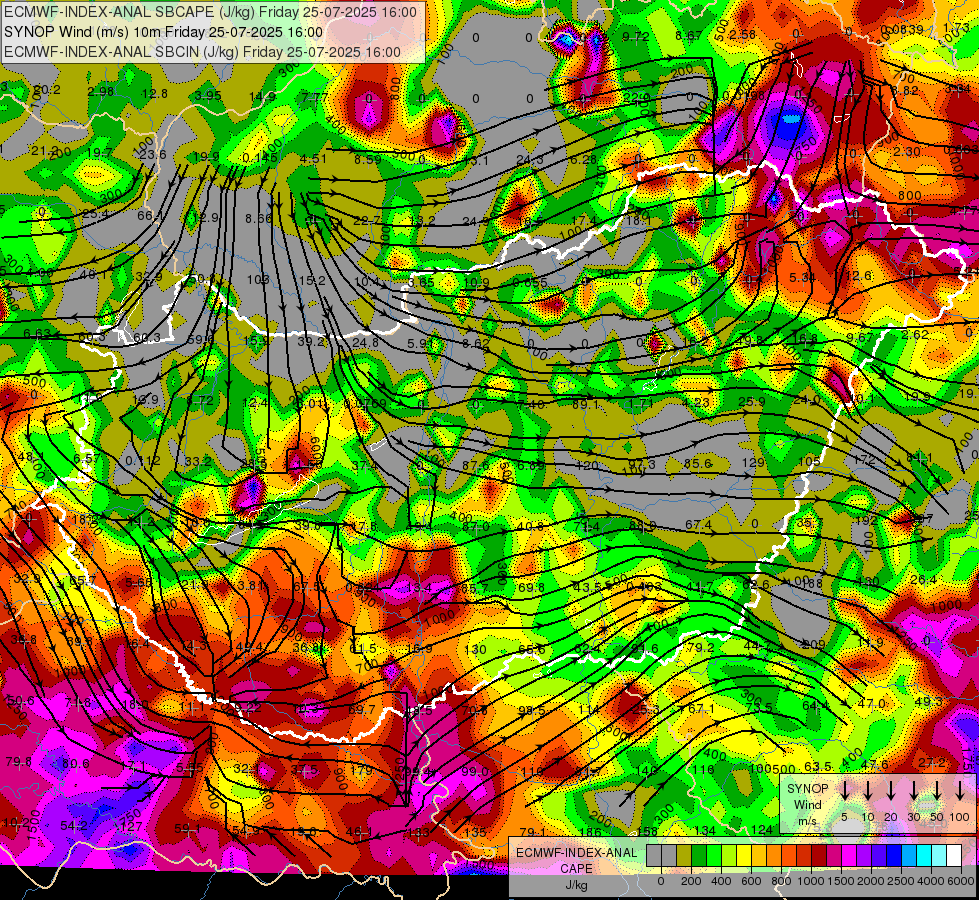Click the station value 9.72
The width and height of the screenshot is (979, 900).
click(635, 37)
